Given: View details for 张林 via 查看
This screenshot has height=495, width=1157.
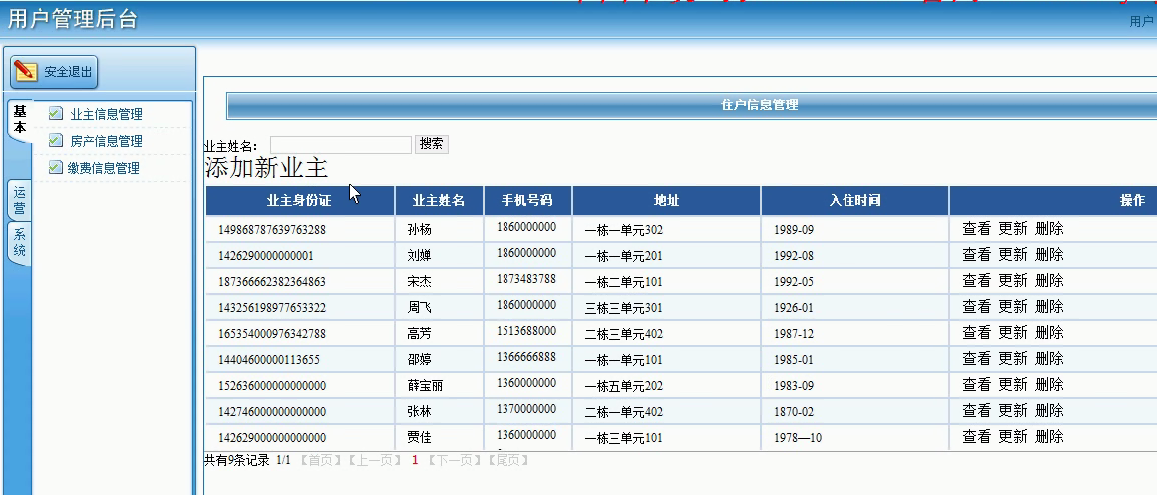Looking at the screenshot, I should coord(976,410).
